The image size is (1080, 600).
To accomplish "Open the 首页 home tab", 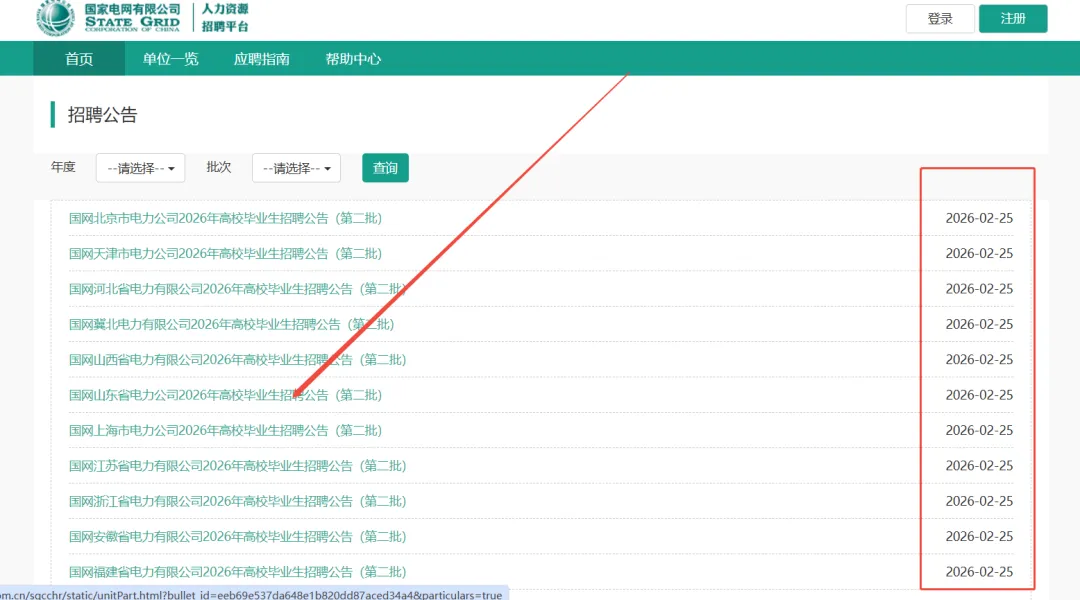I will tap(79, 59).
